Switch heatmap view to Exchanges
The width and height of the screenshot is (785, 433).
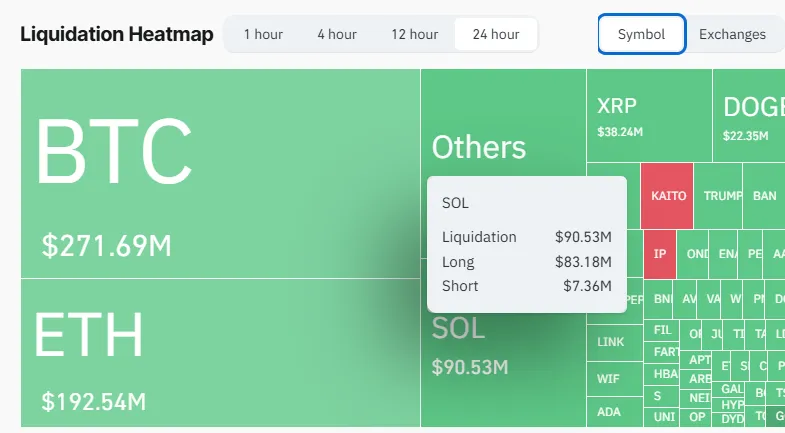(732, 35)
